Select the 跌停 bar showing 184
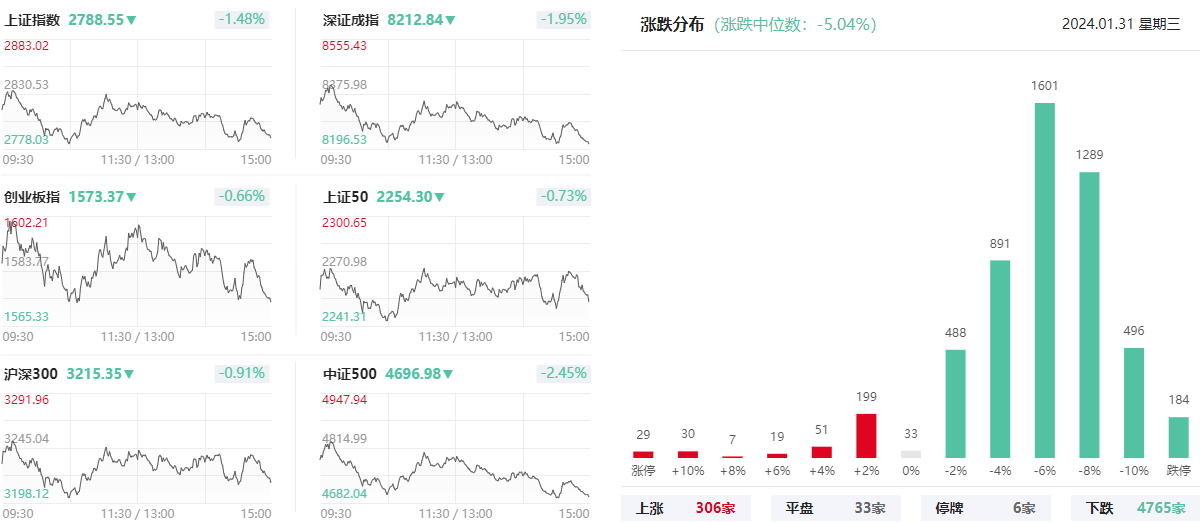 [1179, 438]
